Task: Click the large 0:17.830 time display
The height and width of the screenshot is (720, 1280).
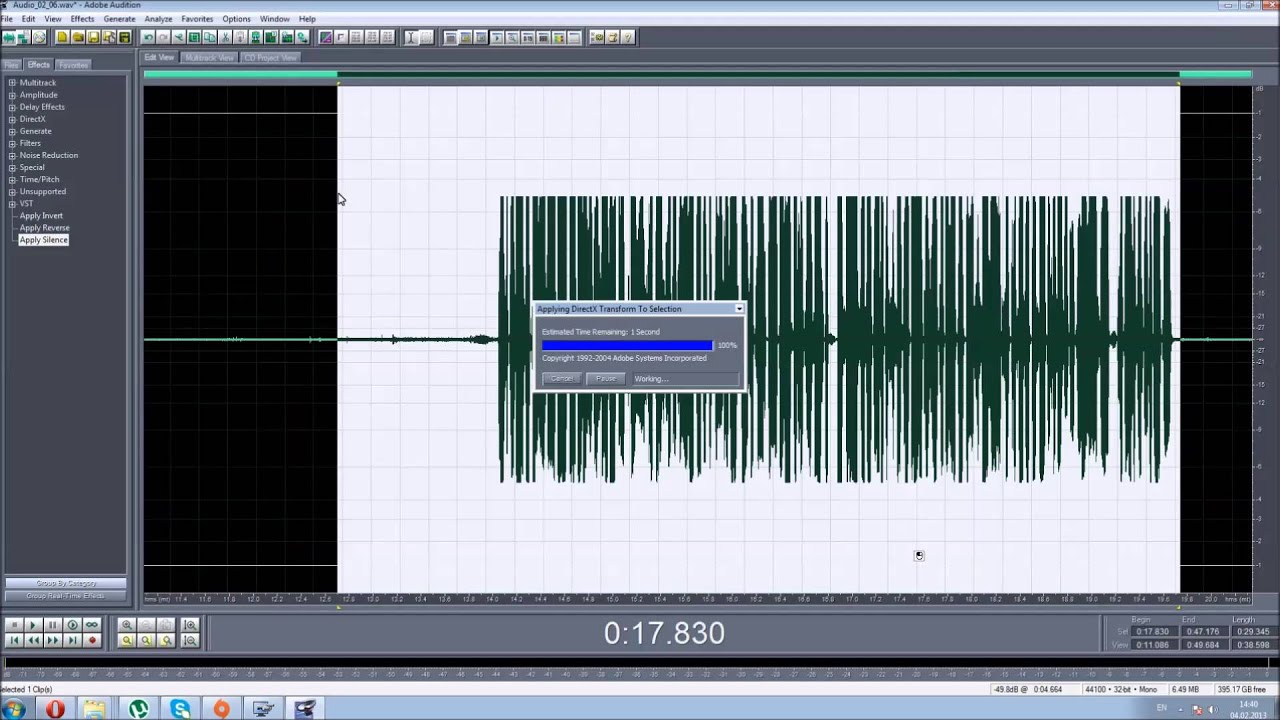Action: (x=664, y=633)
